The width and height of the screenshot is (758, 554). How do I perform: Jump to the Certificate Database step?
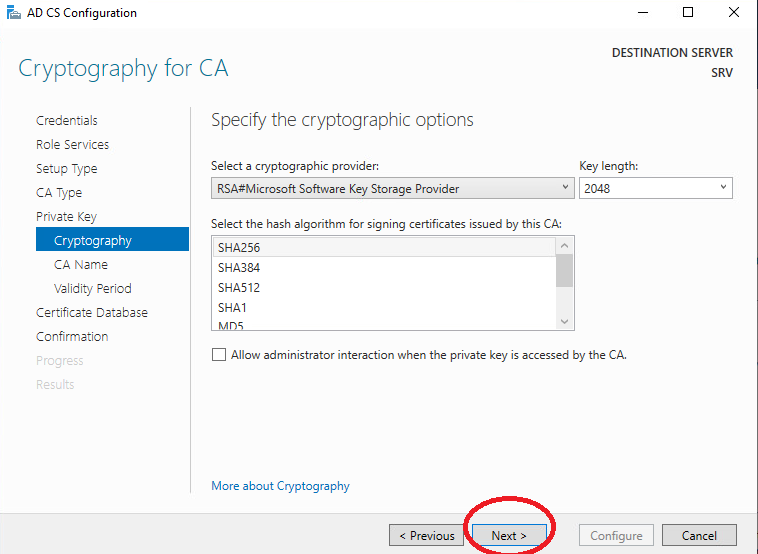tap(92, 312)
